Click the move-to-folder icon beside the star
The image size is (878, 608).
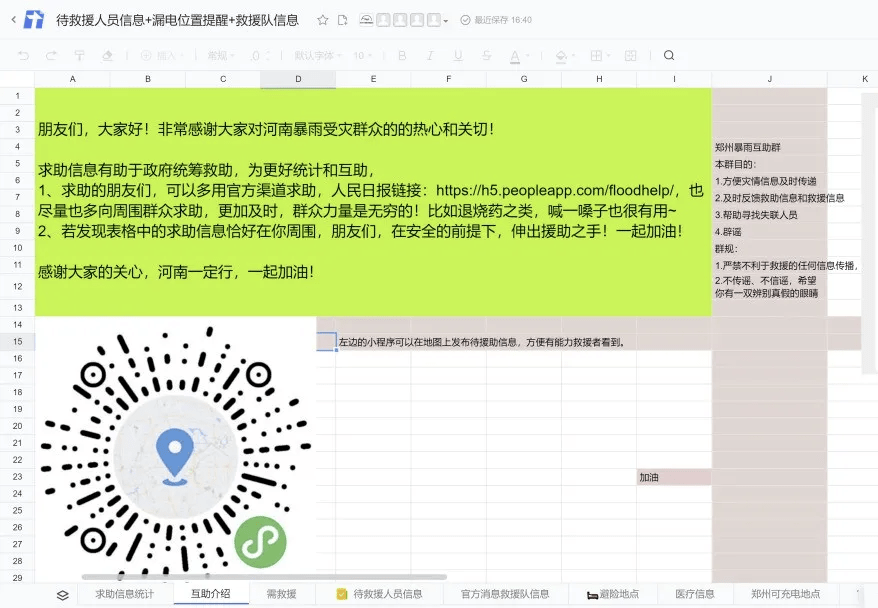click(343, 20)
